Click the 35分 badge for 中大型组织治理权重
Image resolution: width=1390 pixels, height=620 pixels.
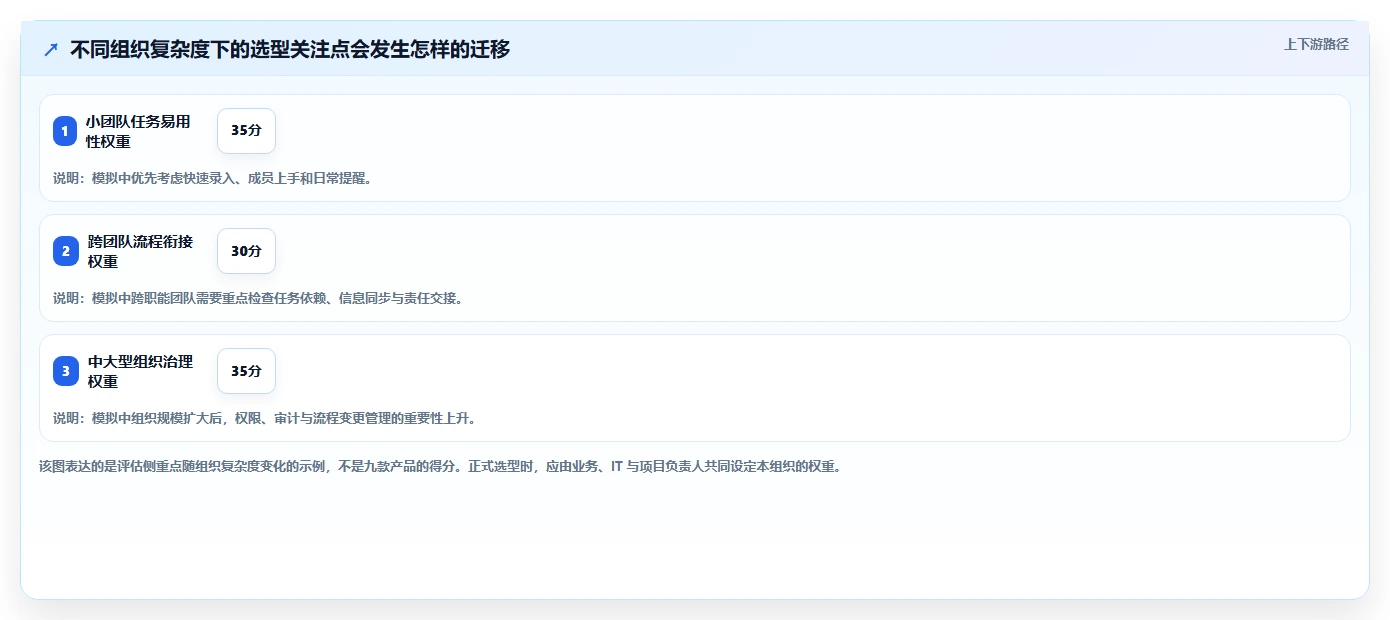(246, 371)
